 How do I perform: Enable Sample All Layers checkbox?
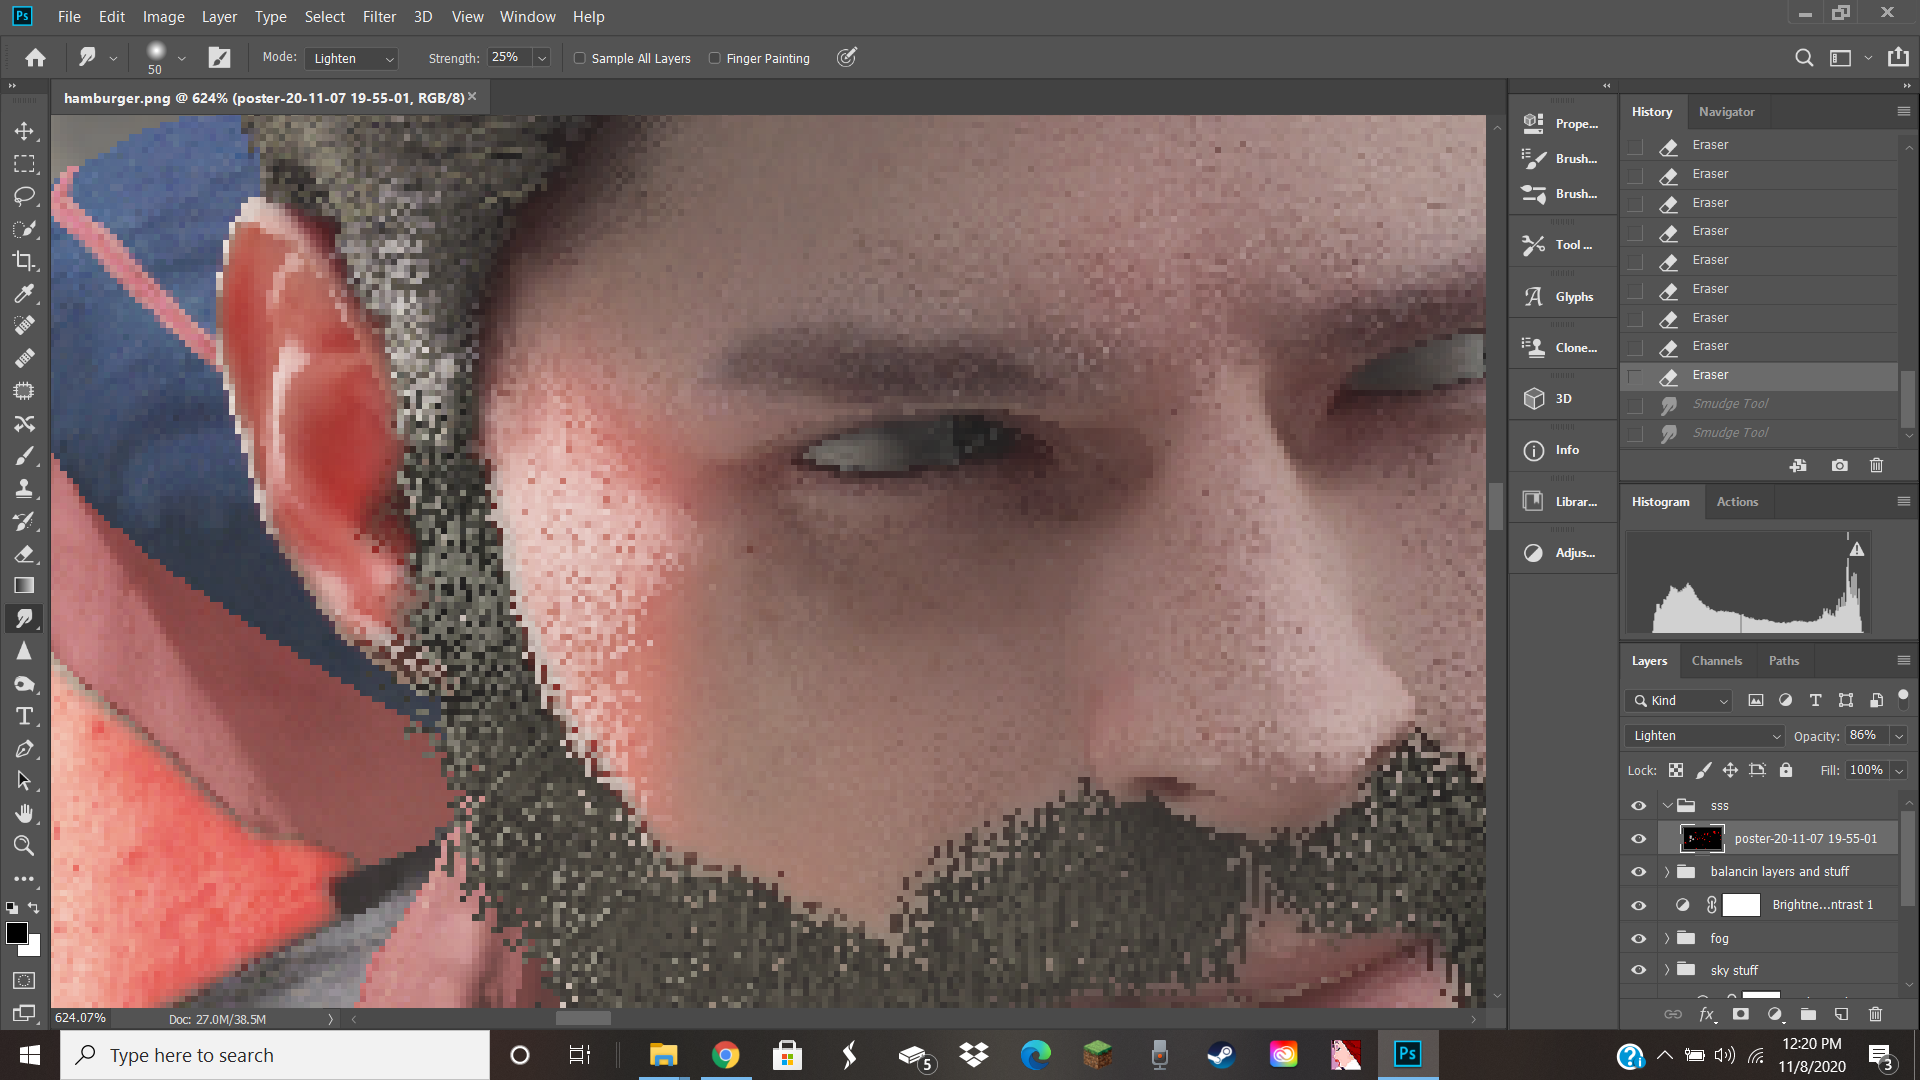pyautogui.click(x=580, y=58)
